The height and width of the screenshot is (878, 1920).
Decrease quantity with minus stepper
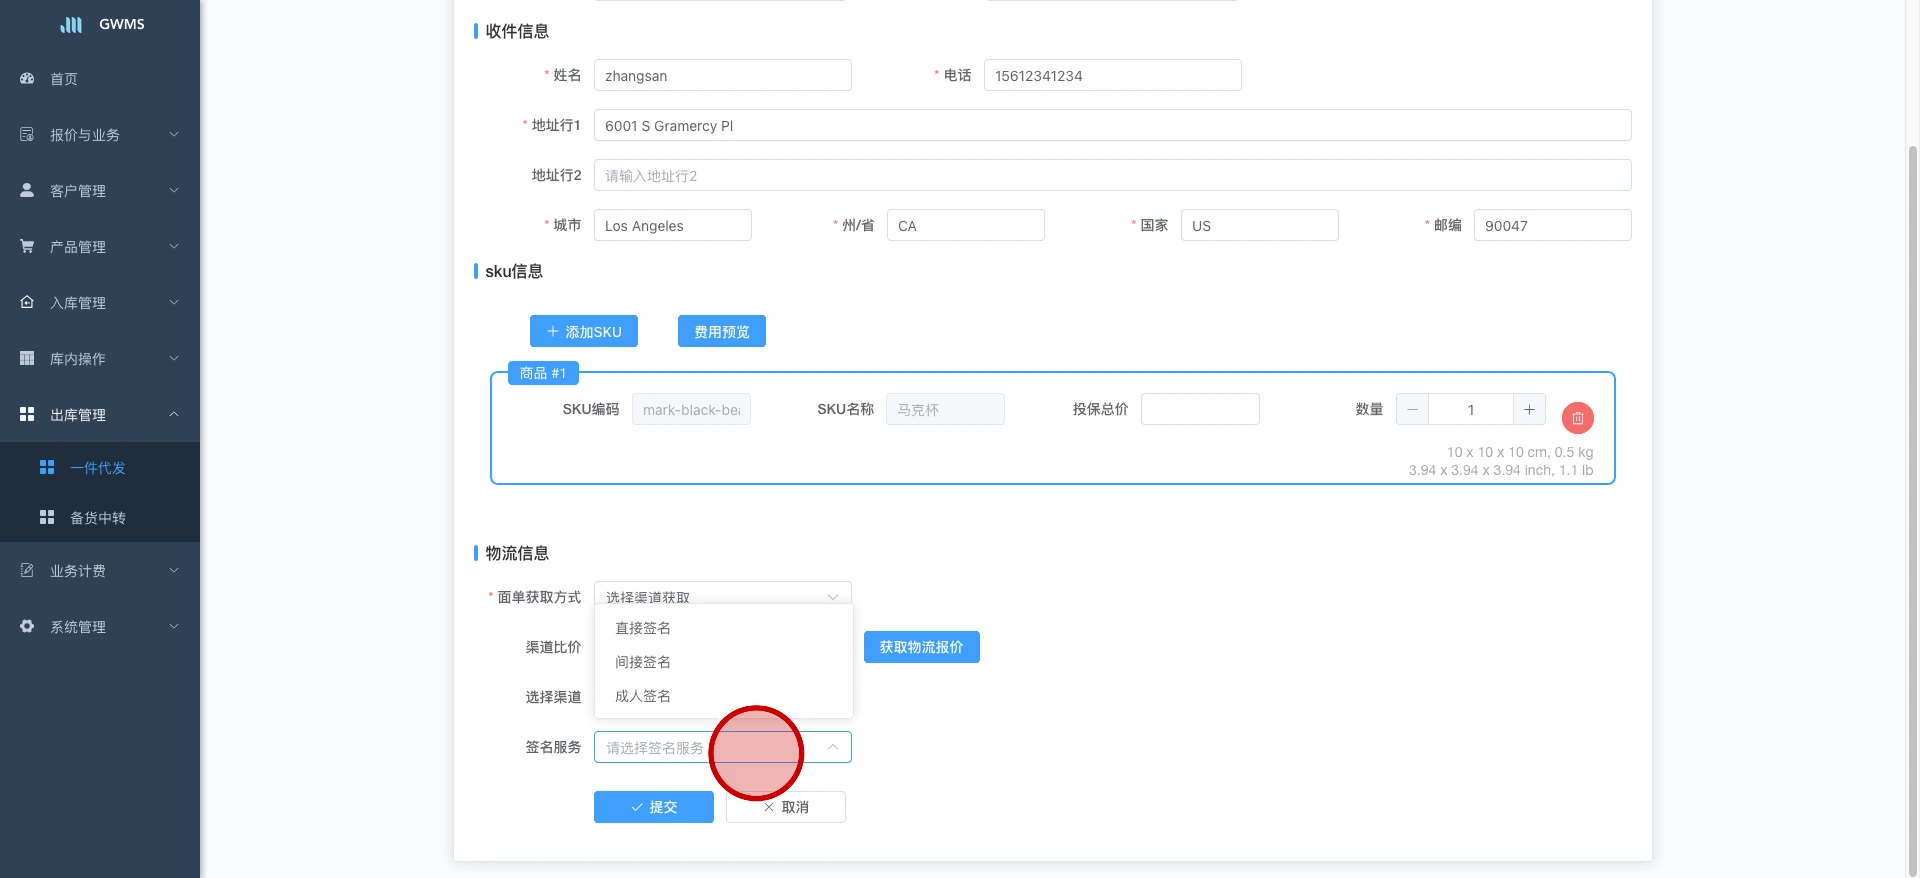tap(1412, 409)
